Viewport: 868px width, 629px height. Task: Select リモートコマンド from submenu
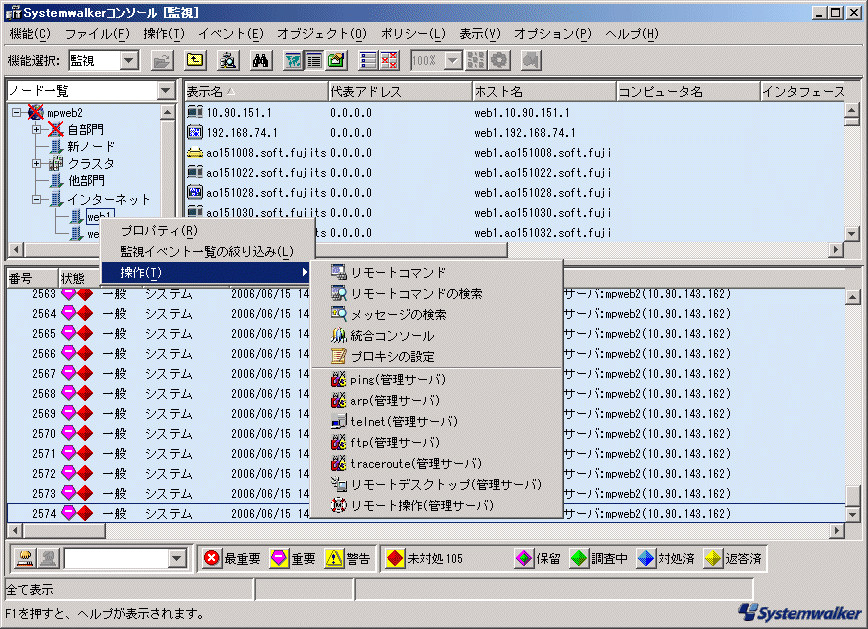coord(437,272)
